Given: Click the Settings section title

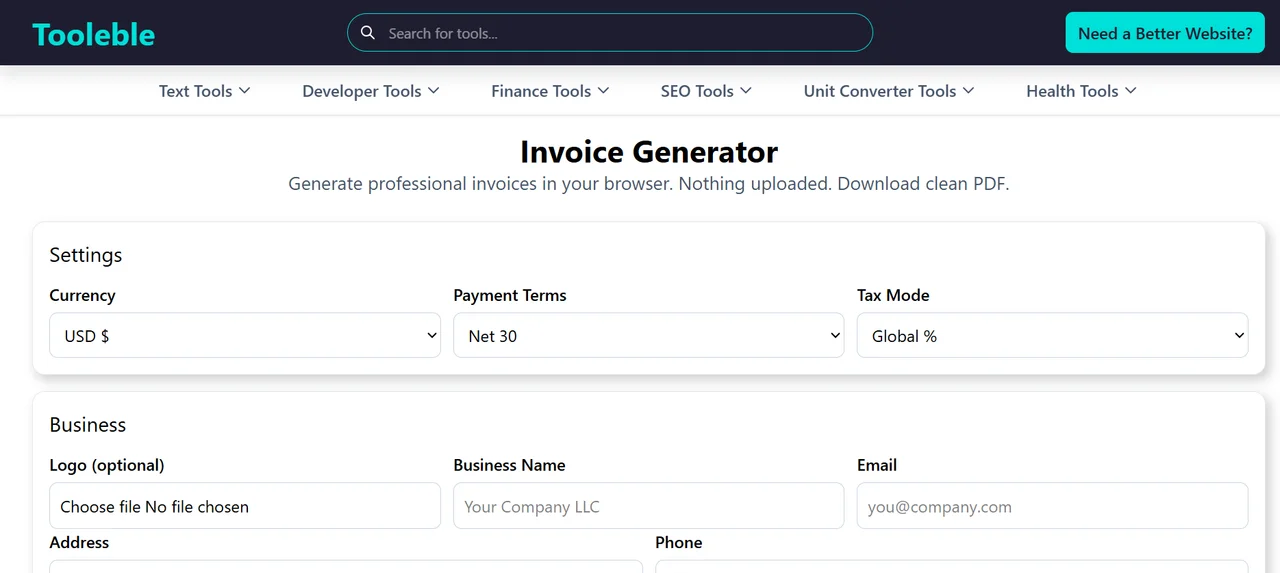Looking at the screenshot, I should [86, 255].
